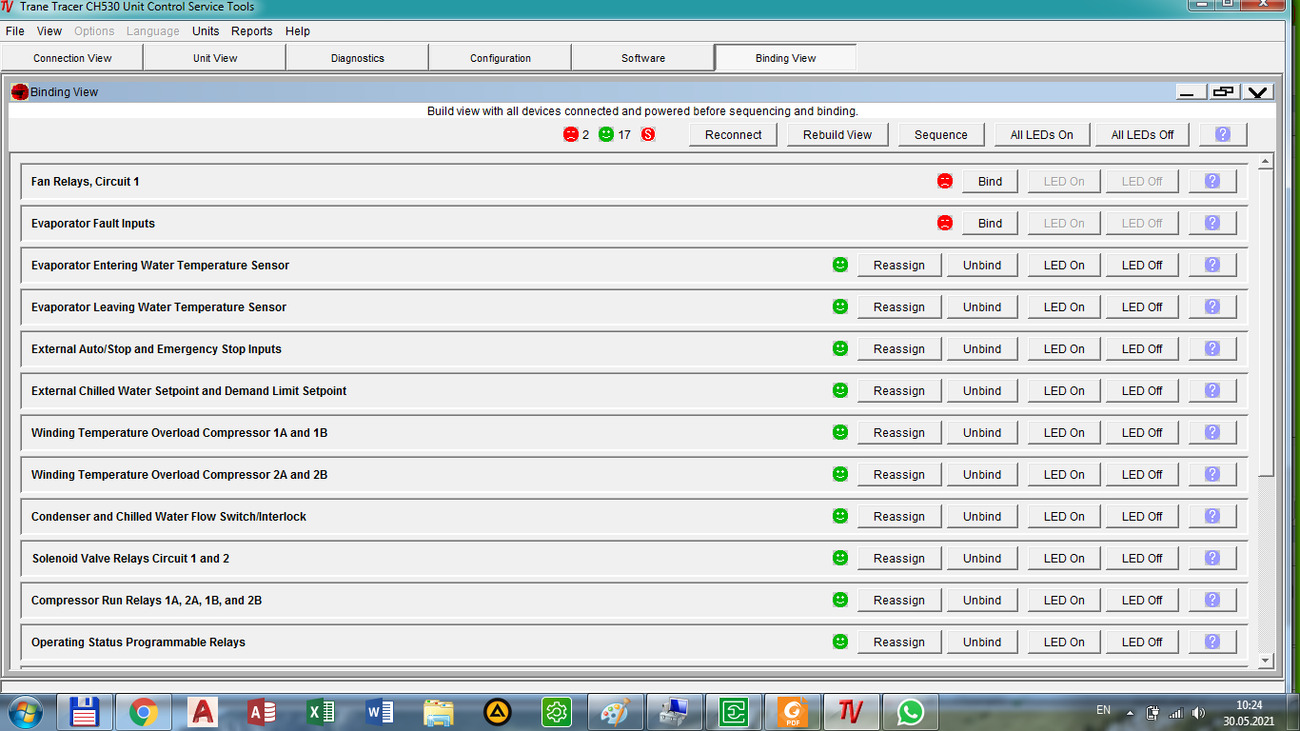Collapse Binding View panel with chevron button
This screenshot has height=731, width=1300.
1257,92
